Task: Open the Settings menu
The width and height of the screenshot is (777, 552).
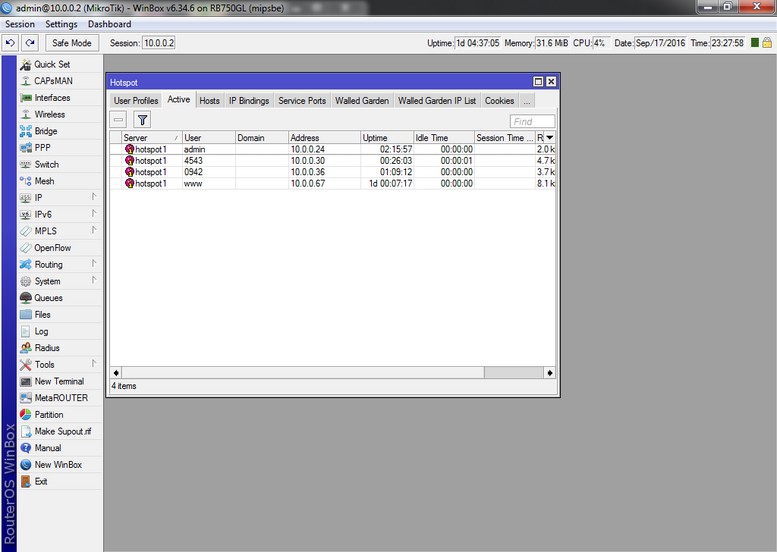Action: point(61,24)
